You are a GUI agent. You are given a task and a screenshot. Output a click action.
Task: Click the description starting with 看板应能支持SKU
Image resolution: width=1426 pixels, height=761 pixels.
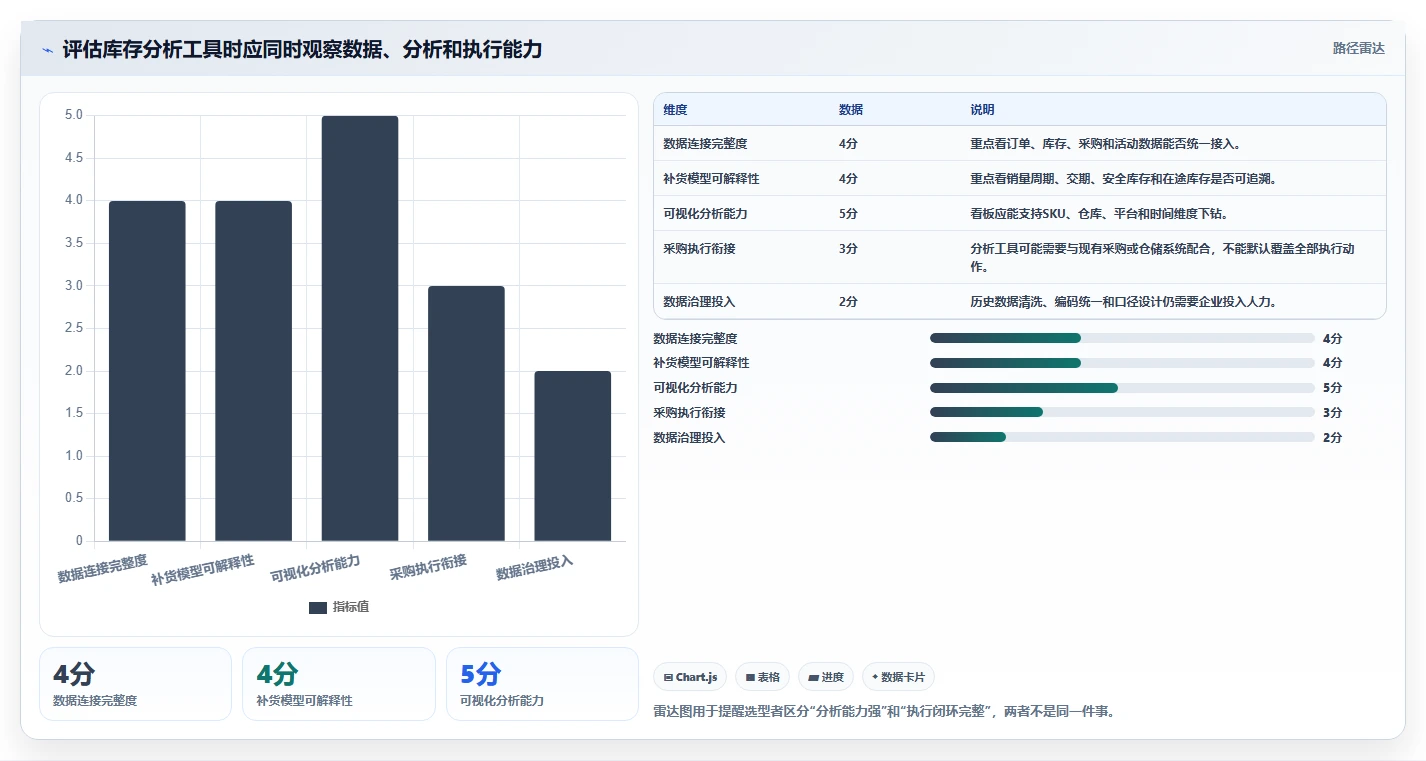1100,213
